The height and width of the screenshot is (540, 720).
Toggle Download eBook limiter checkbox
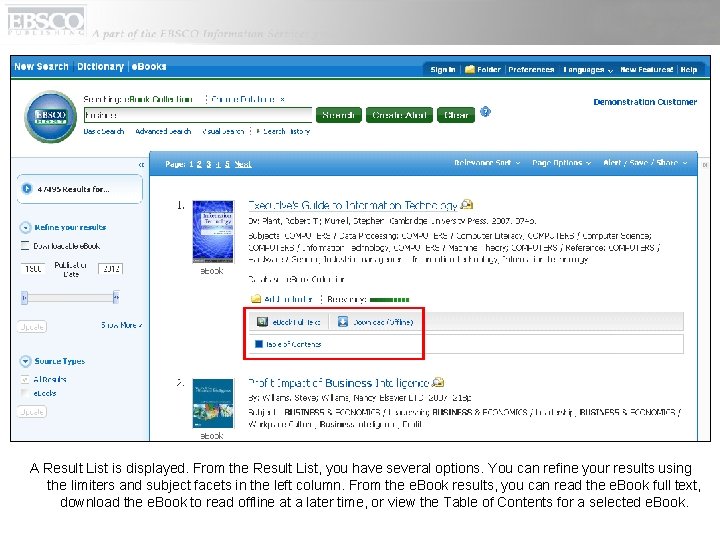point(25,245)
